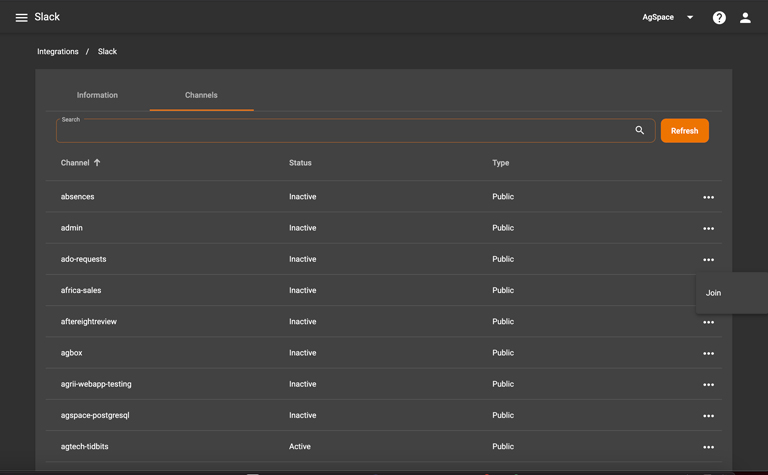Image resolution: width=768 pixels, height=475 pixels.
Task: Select the agrii-webapp-testing channel name
Action: (96, 384)
